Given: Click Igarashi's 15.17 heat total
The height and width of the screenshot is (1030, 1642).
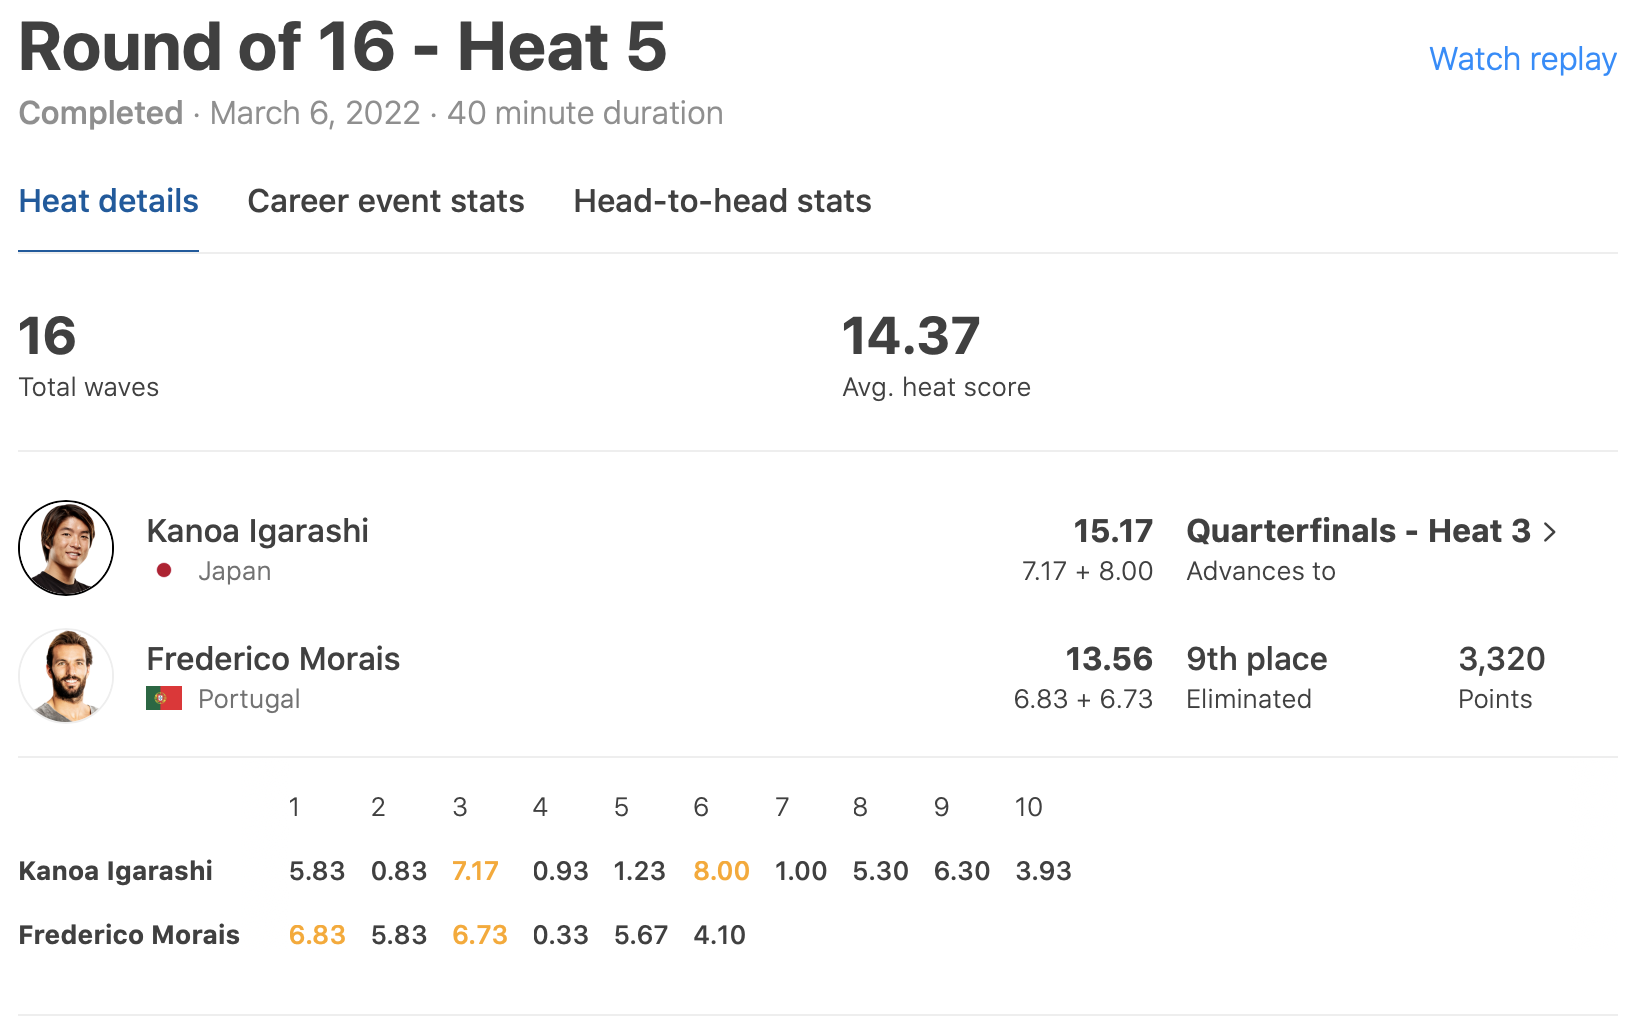Looking at the screenshot, I should click(1112, 531).
